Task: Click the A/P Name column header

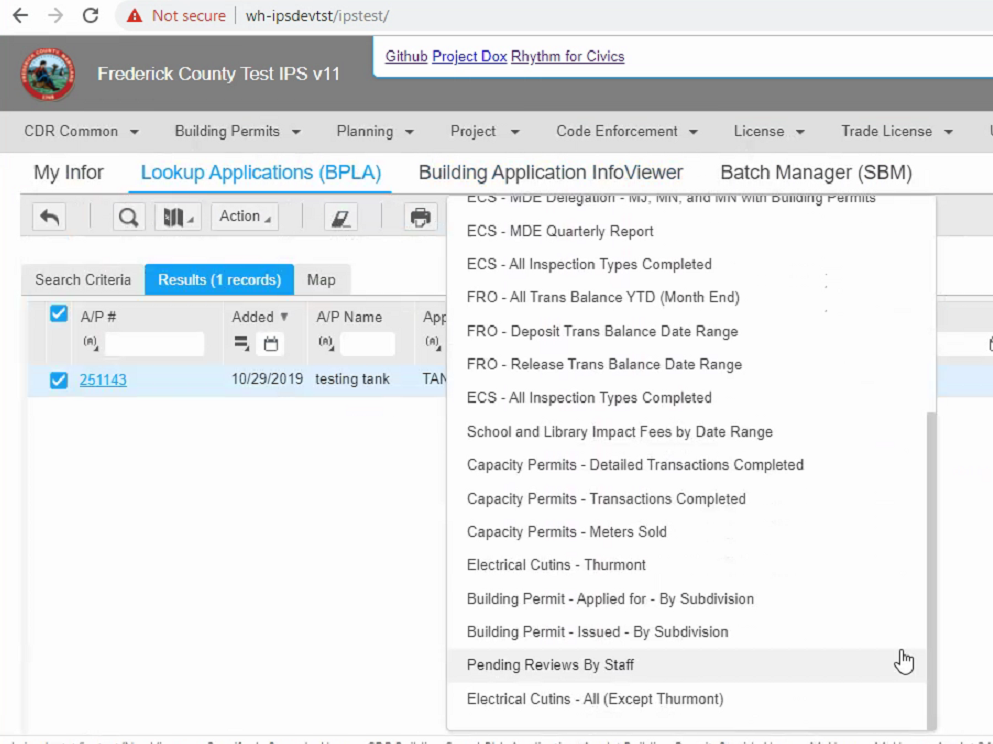Action: pos(349,317)
